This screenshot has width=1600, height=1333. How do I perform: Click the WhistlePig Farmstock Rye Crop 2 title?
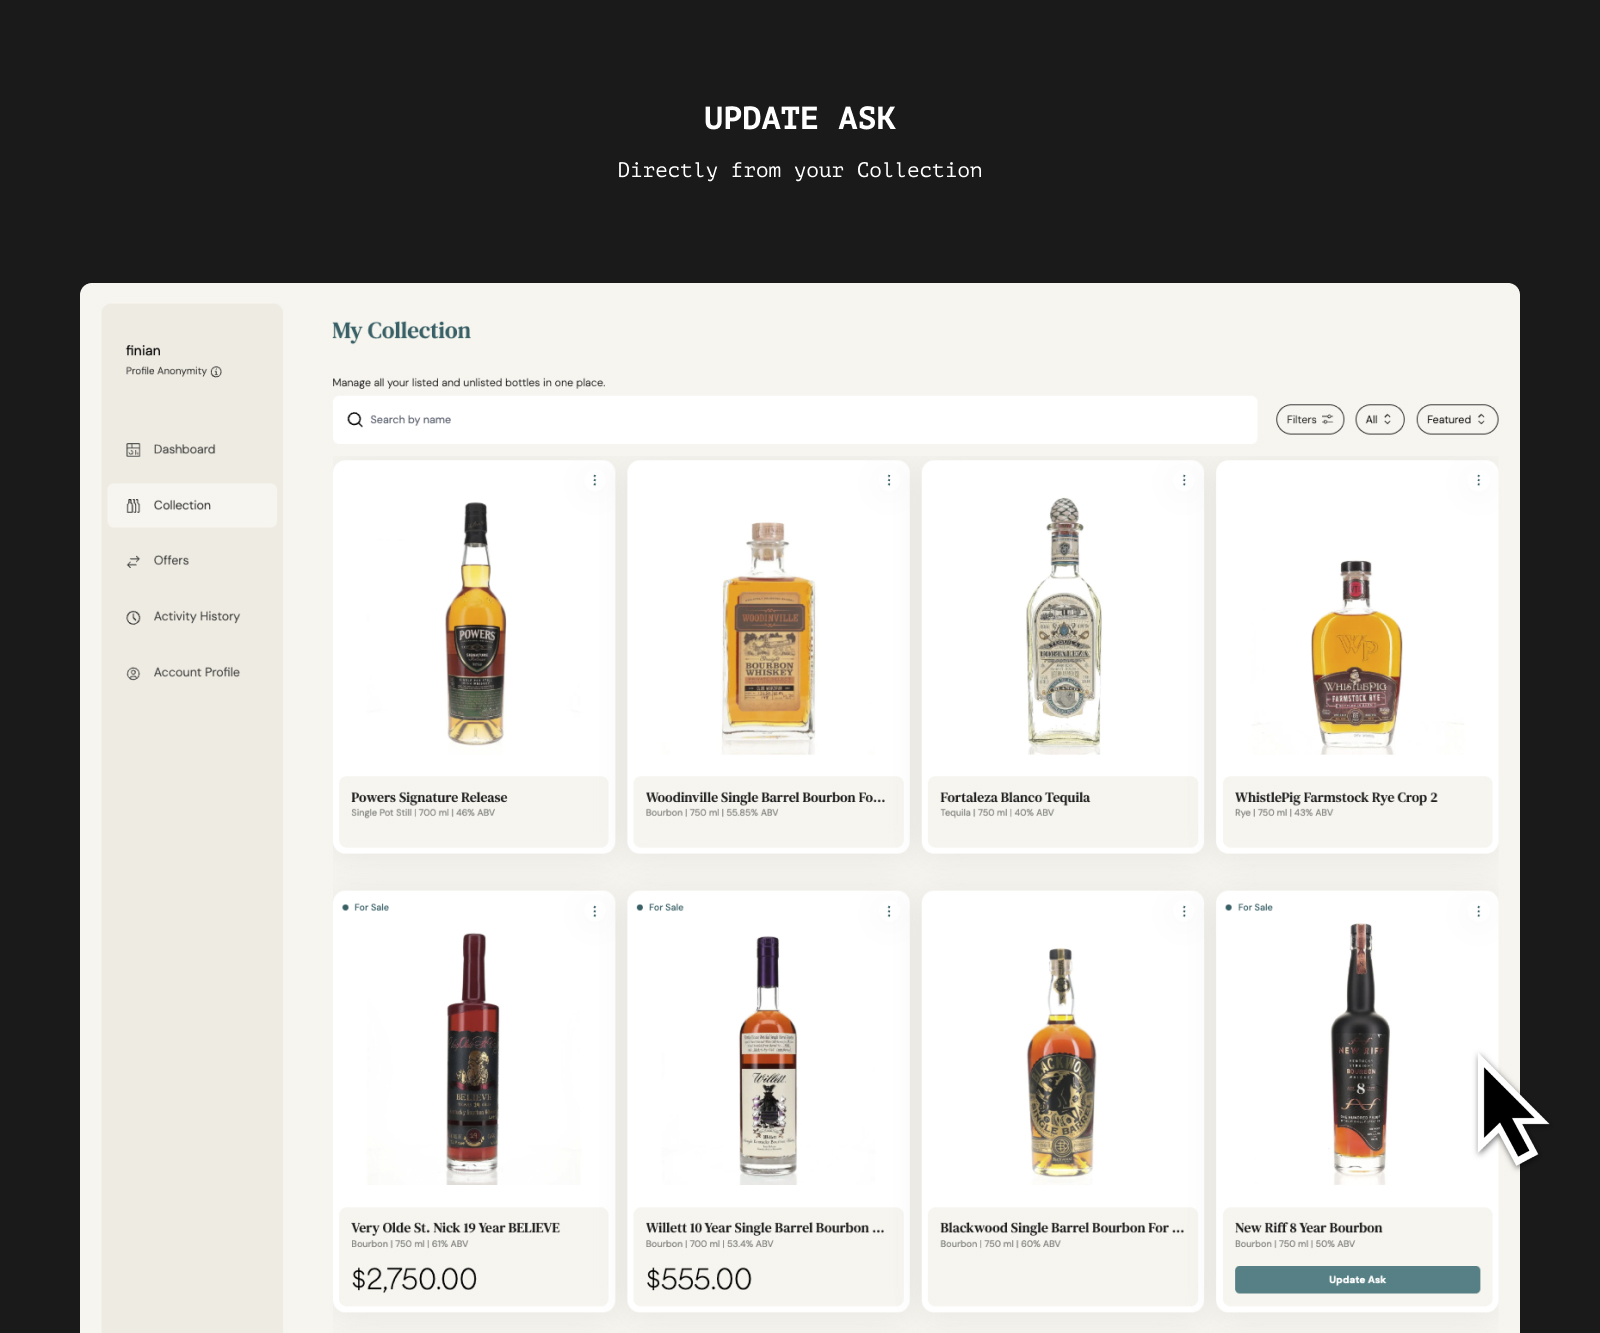pyautogui.click(x=1336, y=798)
